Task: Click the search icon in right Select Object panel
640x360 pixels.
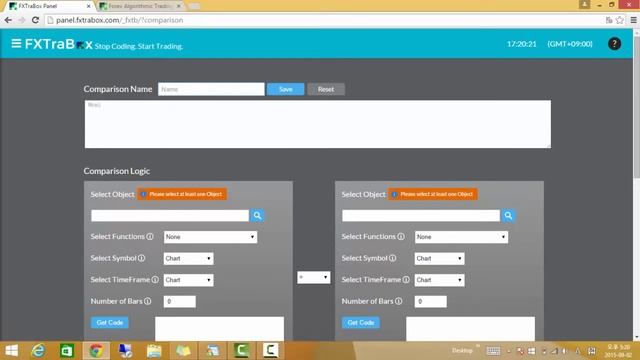Action: coord(508,216)
